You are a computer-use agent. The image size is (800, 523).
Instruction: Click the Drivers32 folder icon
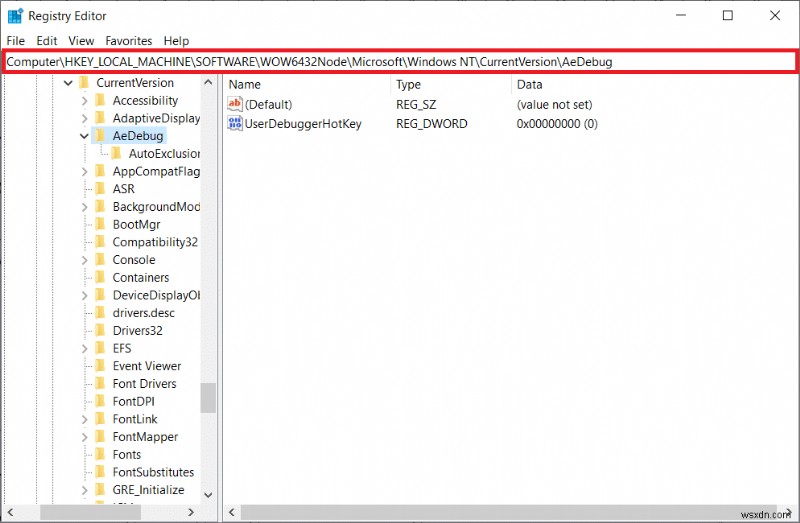(x=101, y=330)
